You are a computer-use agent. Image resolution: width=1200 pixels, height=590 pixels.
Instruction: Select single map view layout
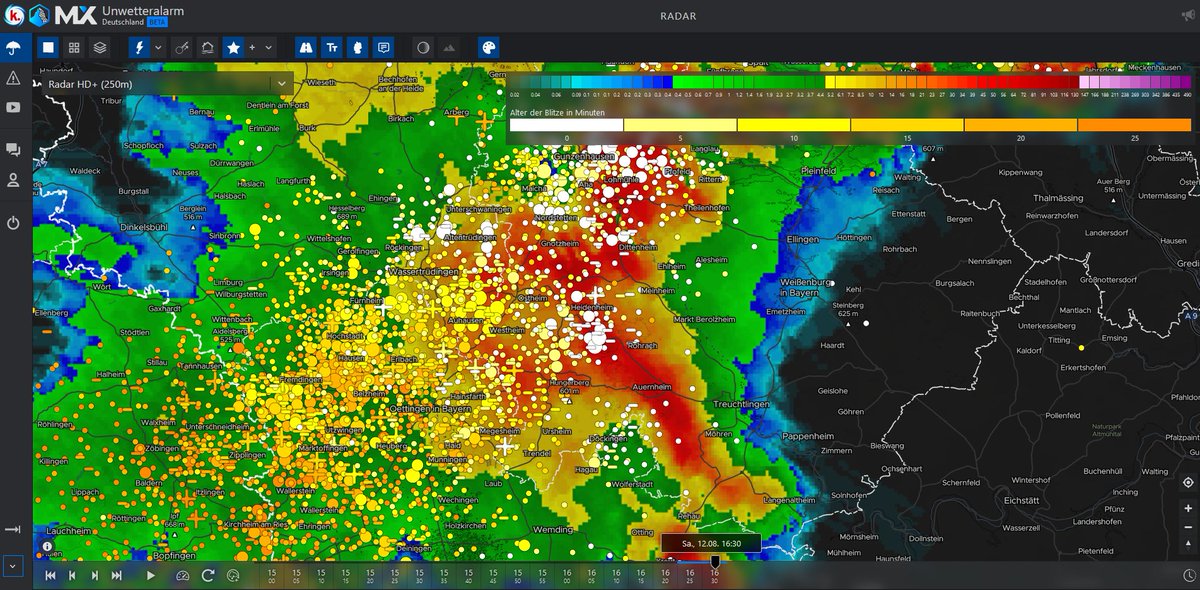(48, 47)
